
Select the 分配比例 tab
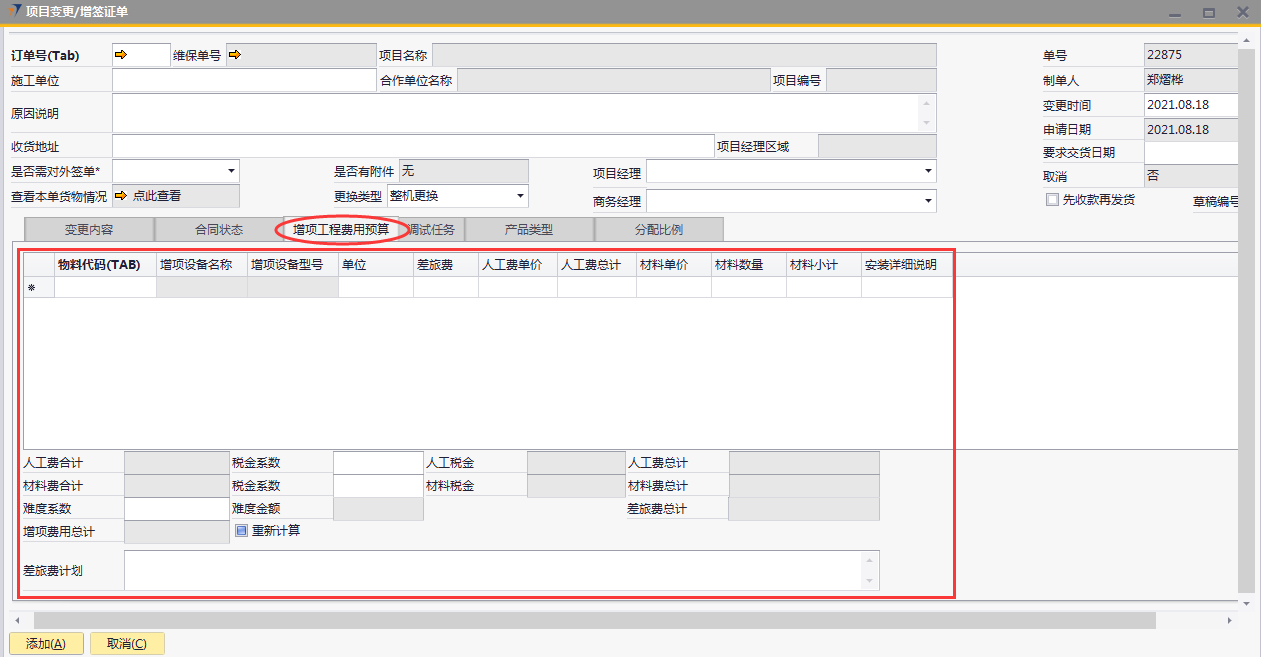click(x=658, y=230)
